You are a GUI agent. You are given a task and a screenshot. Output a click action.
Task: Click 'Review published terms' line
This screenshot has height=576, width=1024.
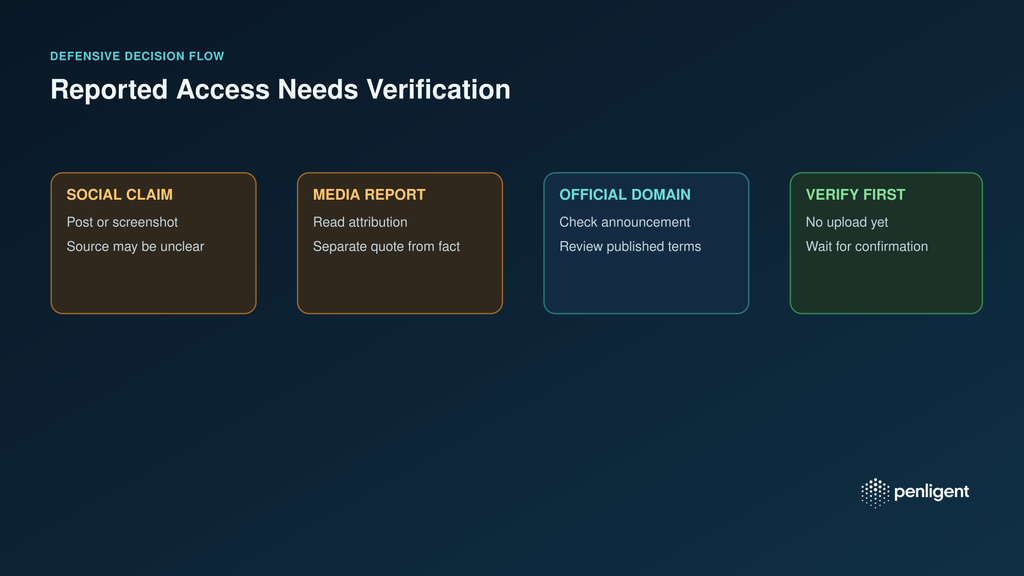coord(630,246)
